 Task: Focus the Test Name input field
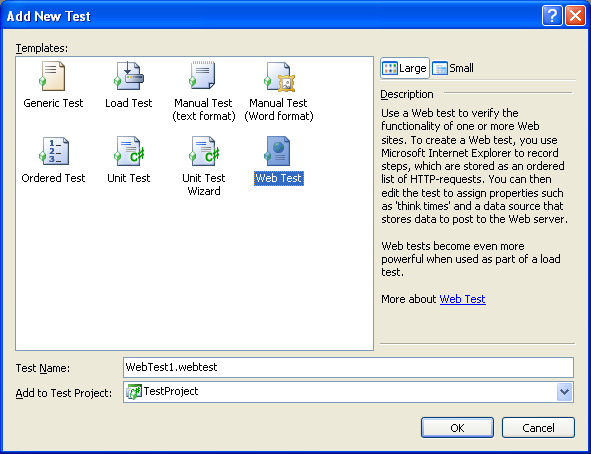348,367
